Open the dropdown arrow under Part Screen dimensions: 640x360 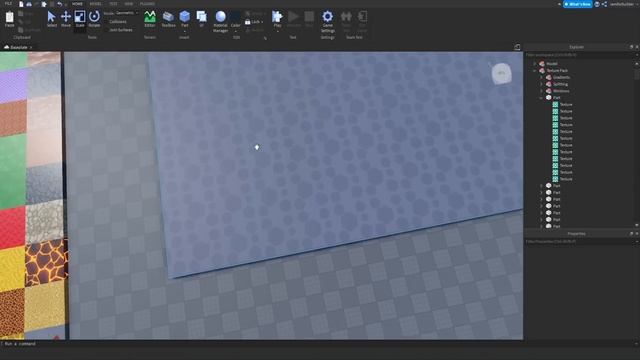pyautogui.click(x=184, y=31)
